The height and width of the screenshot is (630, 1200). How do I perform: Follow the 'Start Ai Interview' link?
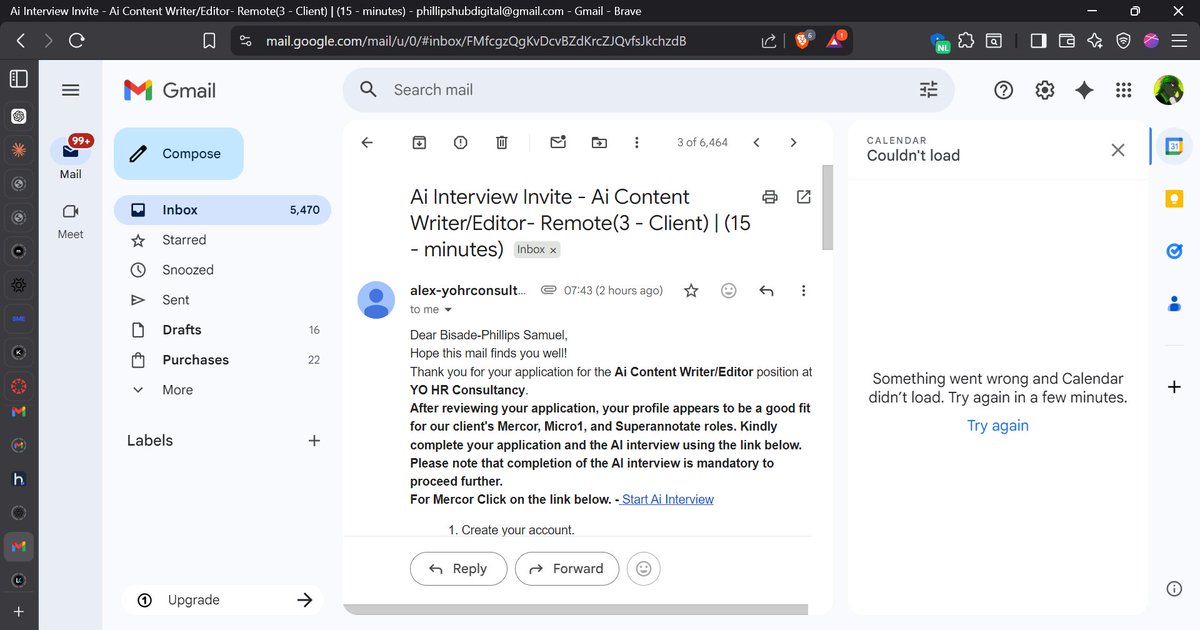pos(667,499)
